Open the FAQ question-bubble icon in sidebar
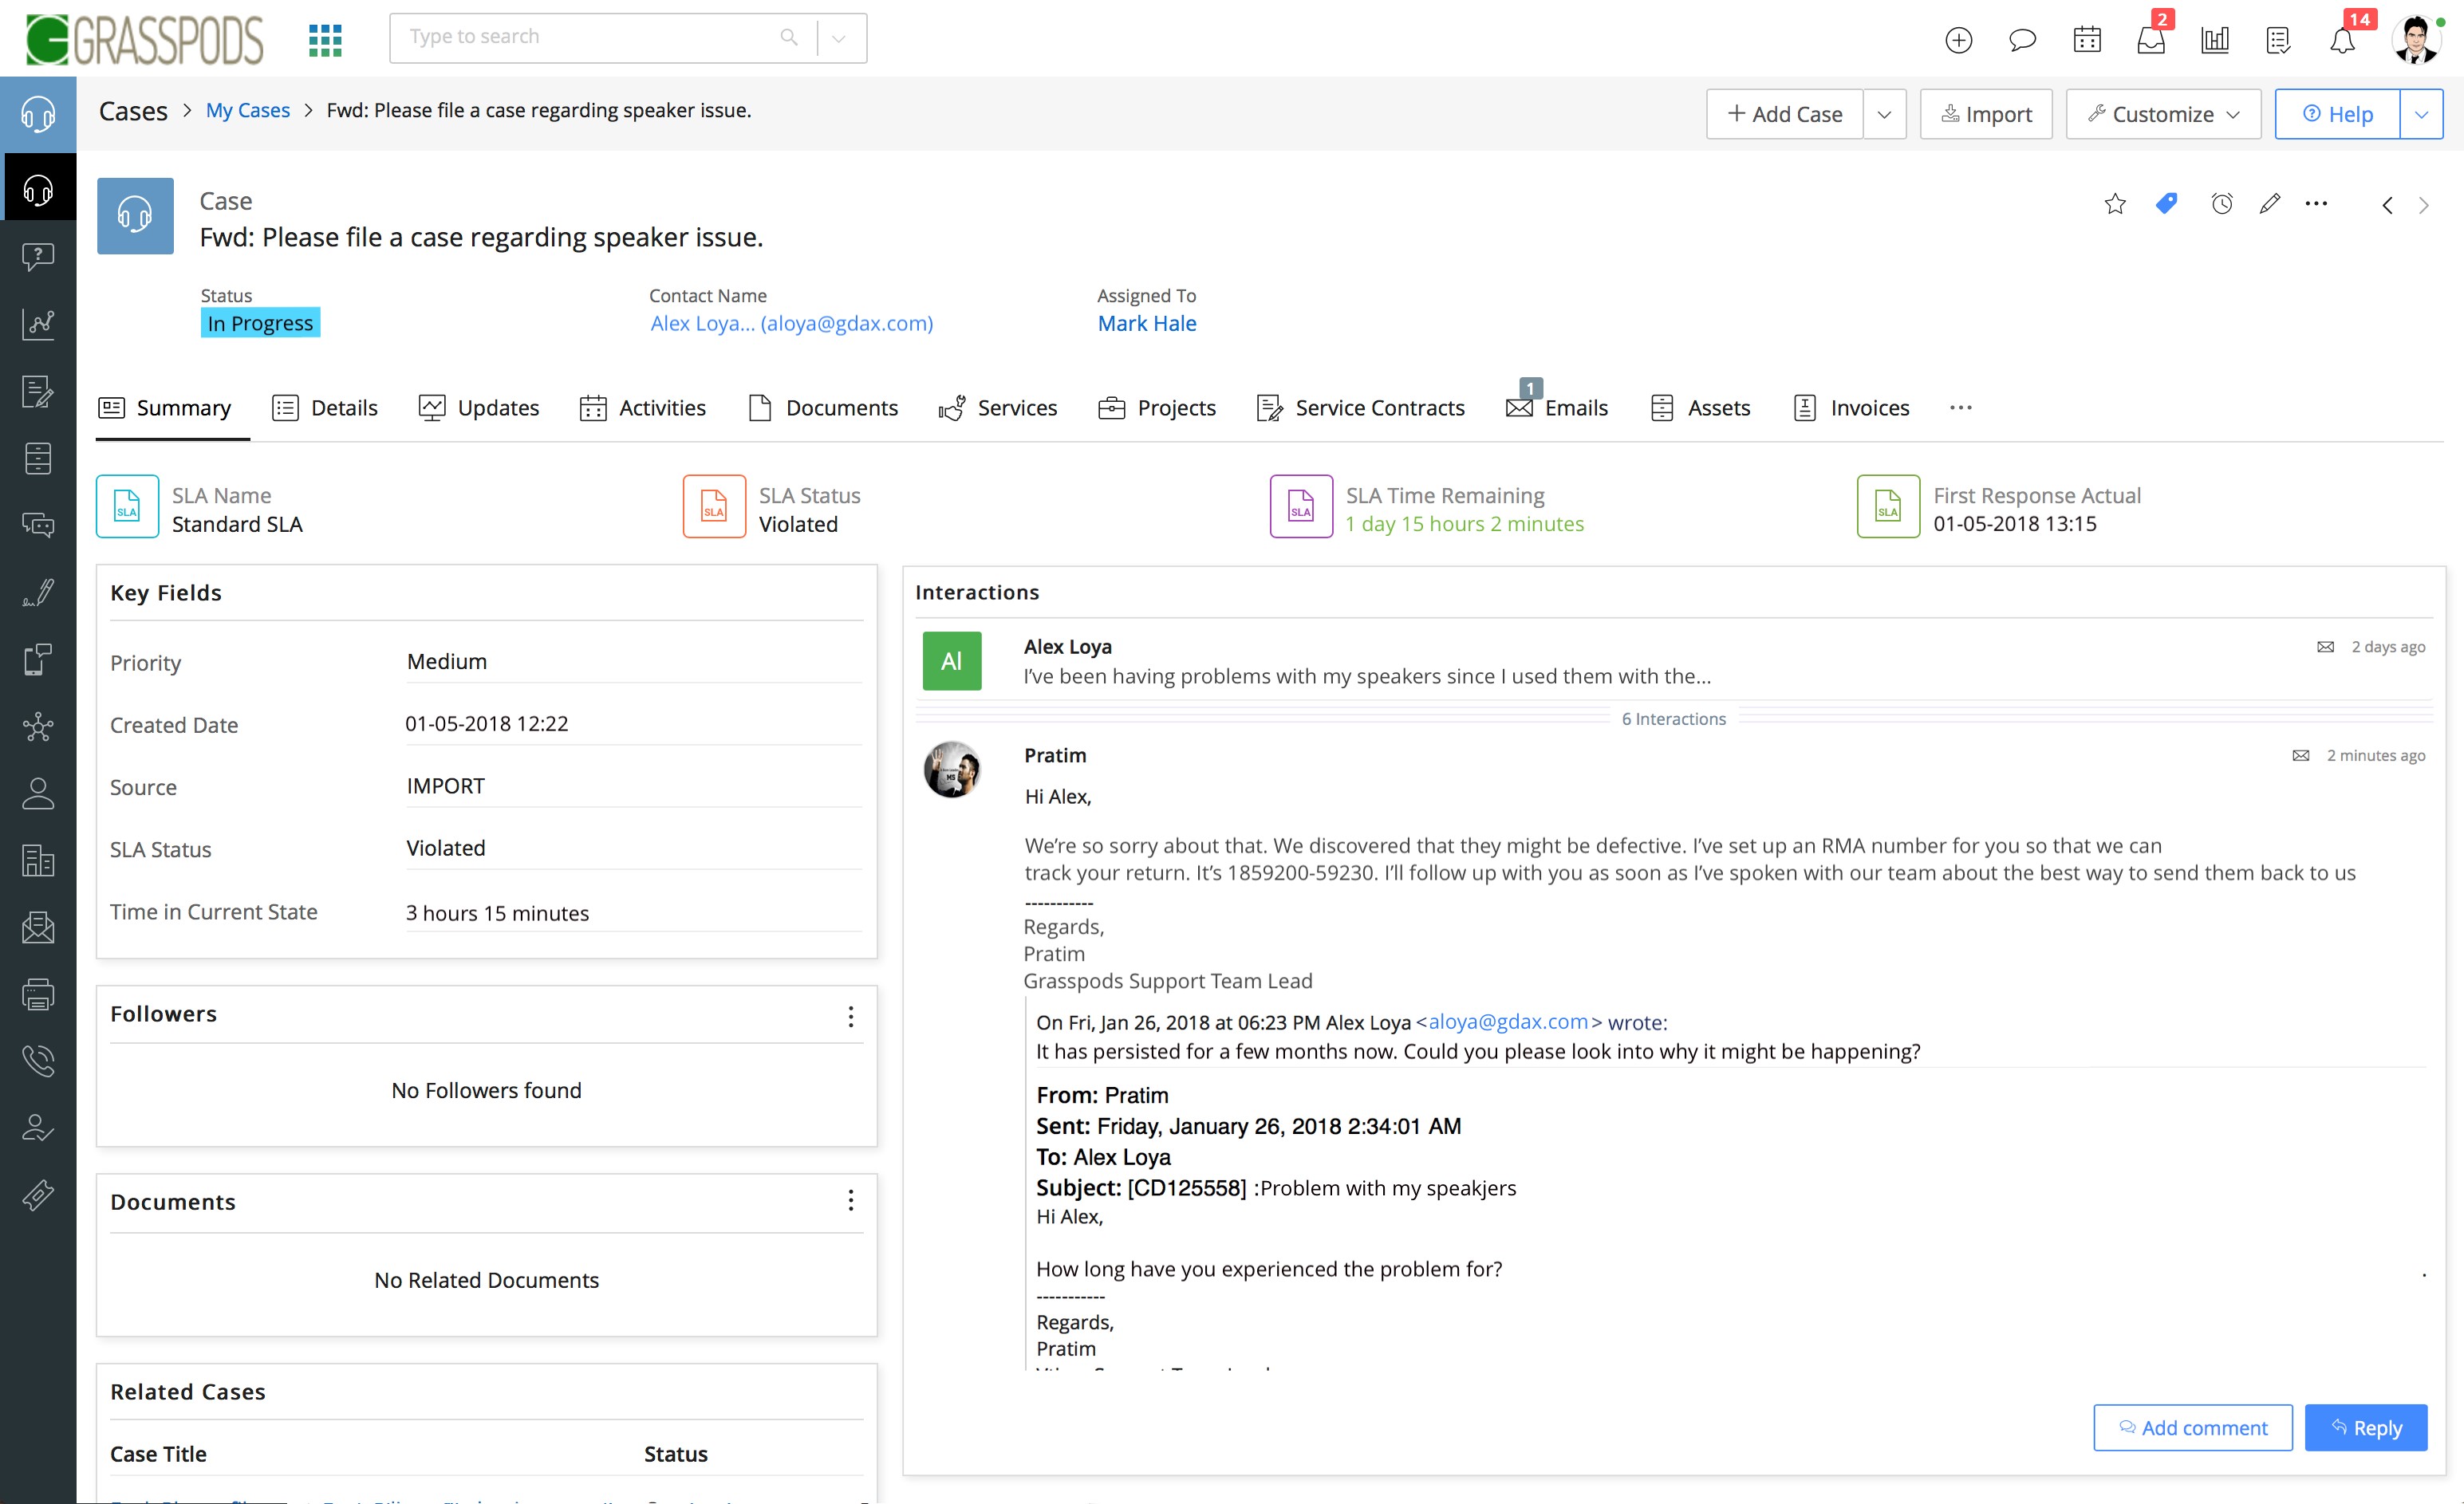2464x1504 pixels. pyautogui.click(x=38, y=258)
